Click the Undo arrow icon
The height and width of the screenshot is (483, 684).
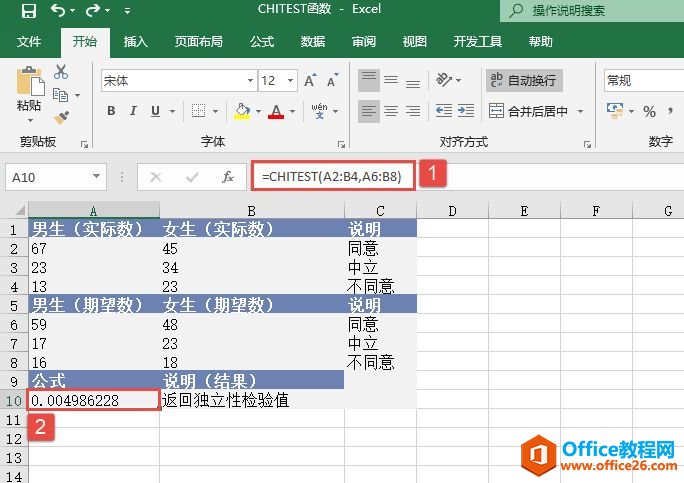[x=58, y=12]
